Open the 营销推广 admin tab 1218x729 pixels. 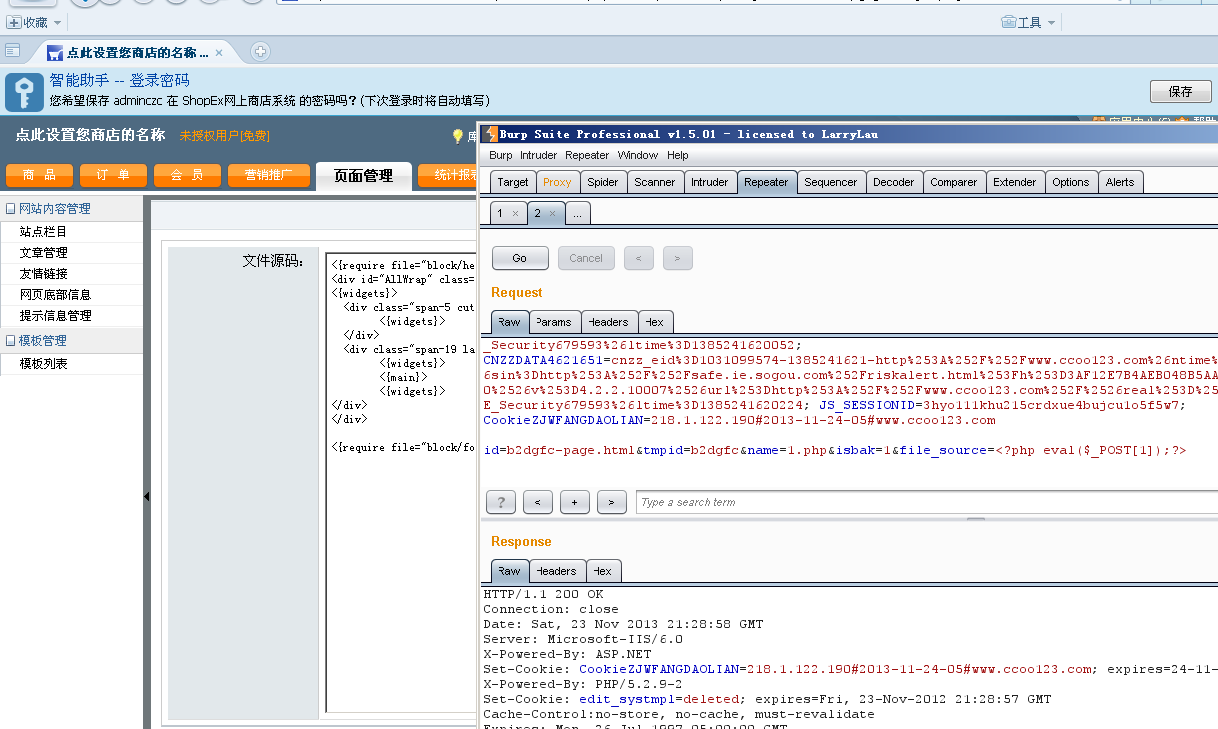268,175
